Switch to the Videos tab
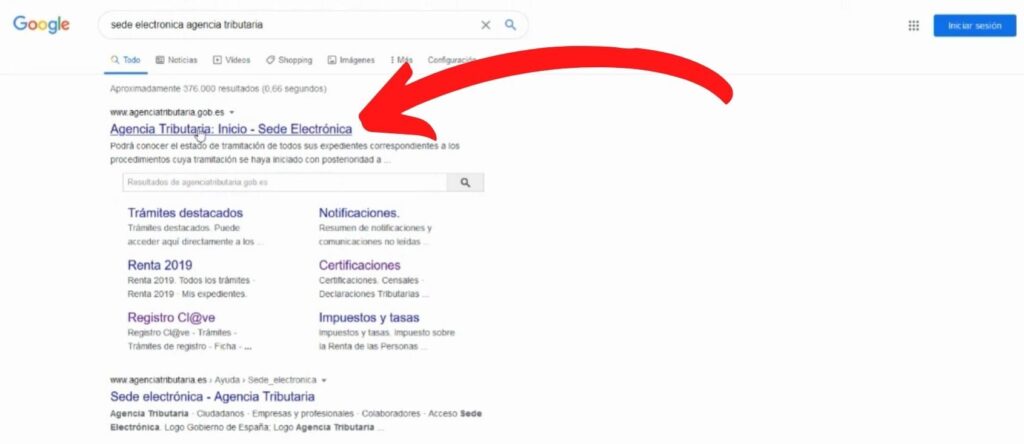 (x=232, y=59)
